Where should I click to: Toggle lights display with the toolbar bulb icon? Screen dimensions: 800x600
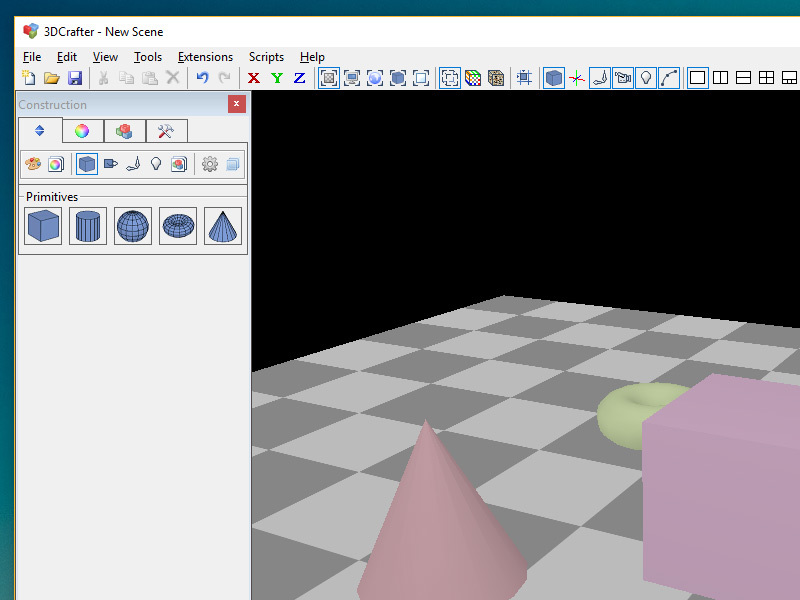coord(646,78)
